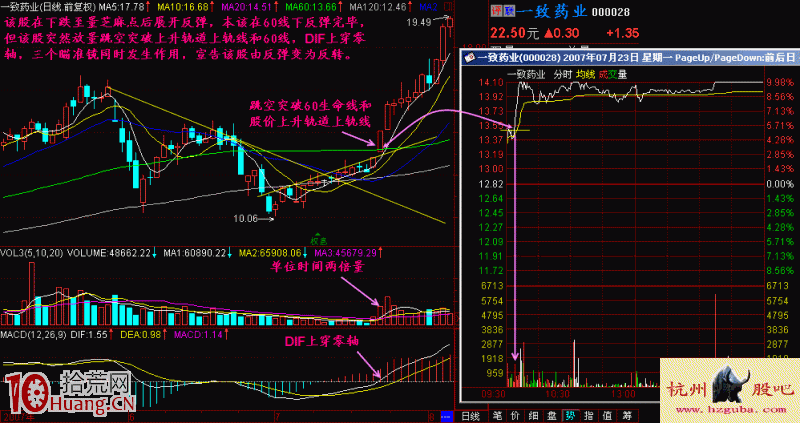800x423 pixels.
Task: Click the 一致药业(日线.前复权) chart title
Action: 49,7
